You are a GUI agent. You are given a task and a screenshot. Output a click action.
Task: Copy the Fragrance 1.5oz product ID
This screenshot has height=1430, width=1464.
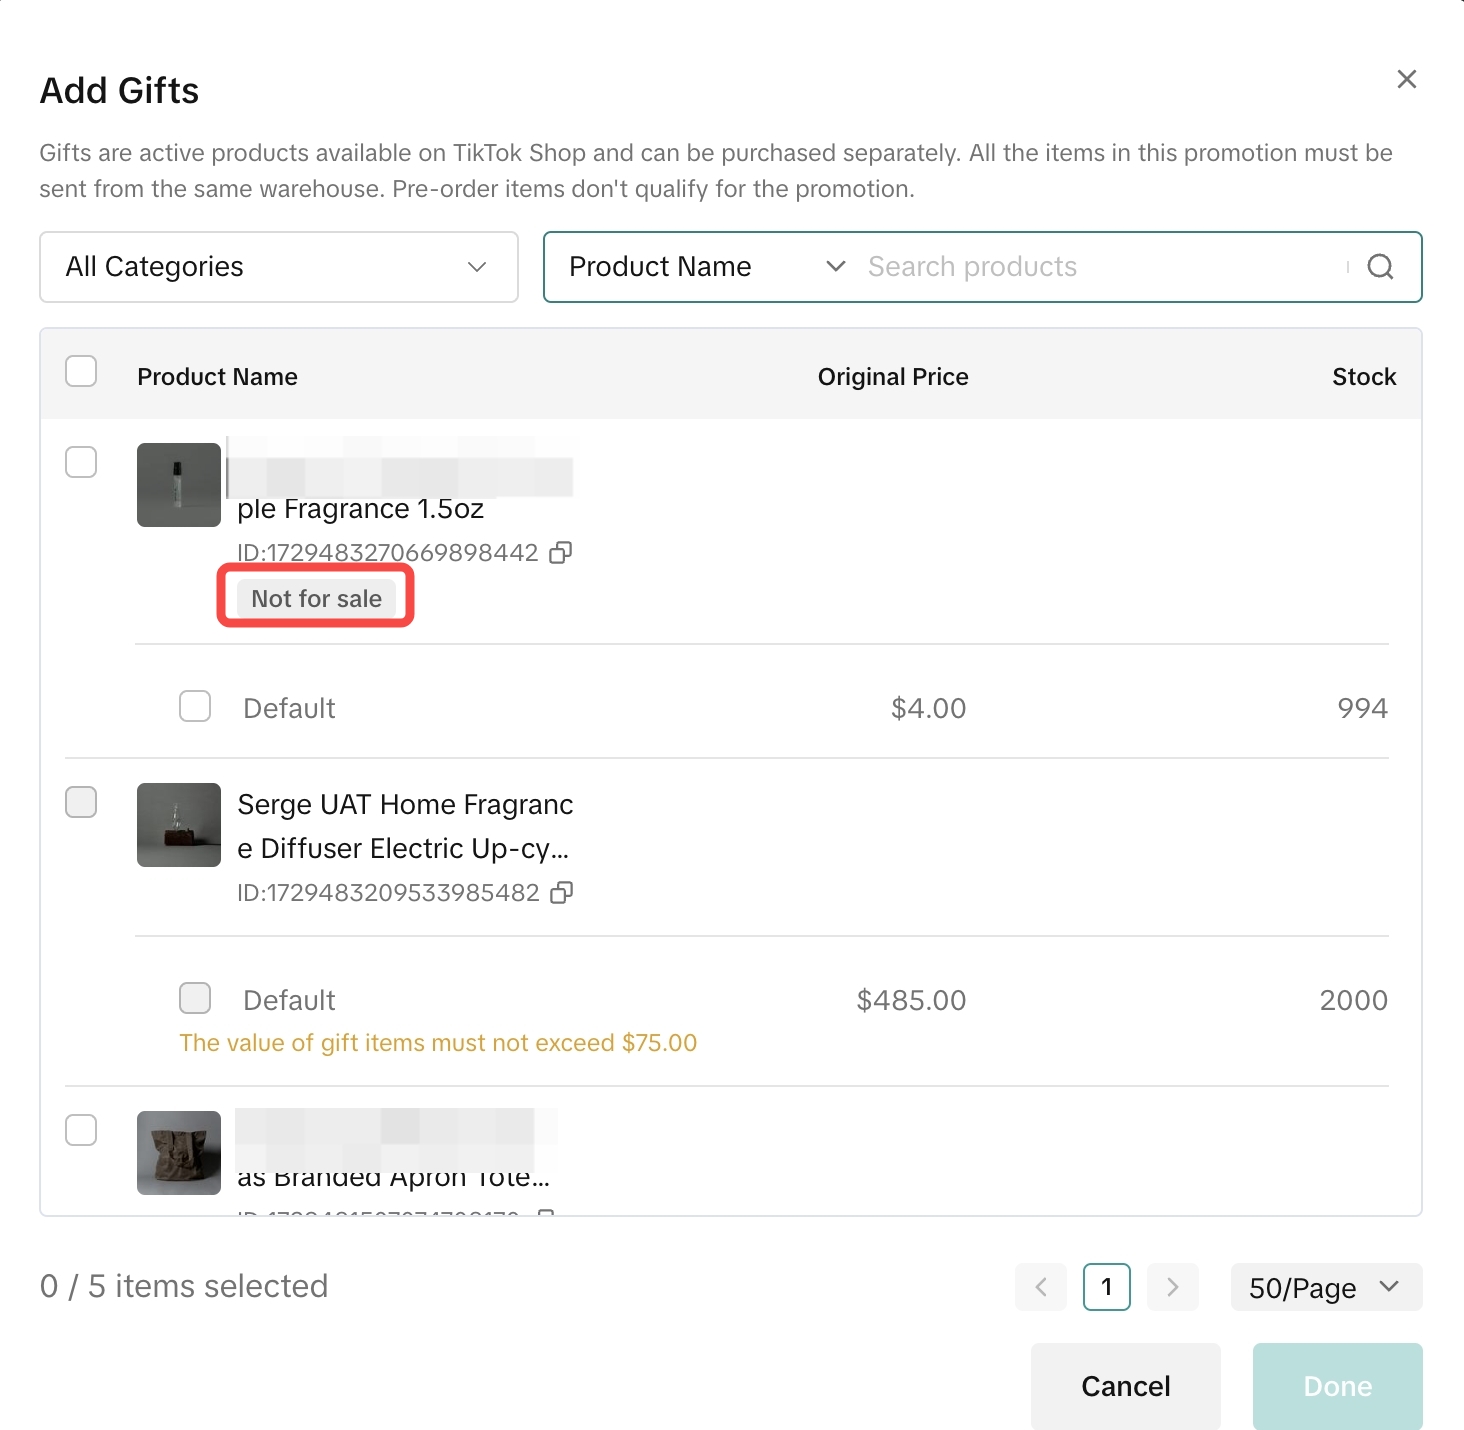pos(561,553)
